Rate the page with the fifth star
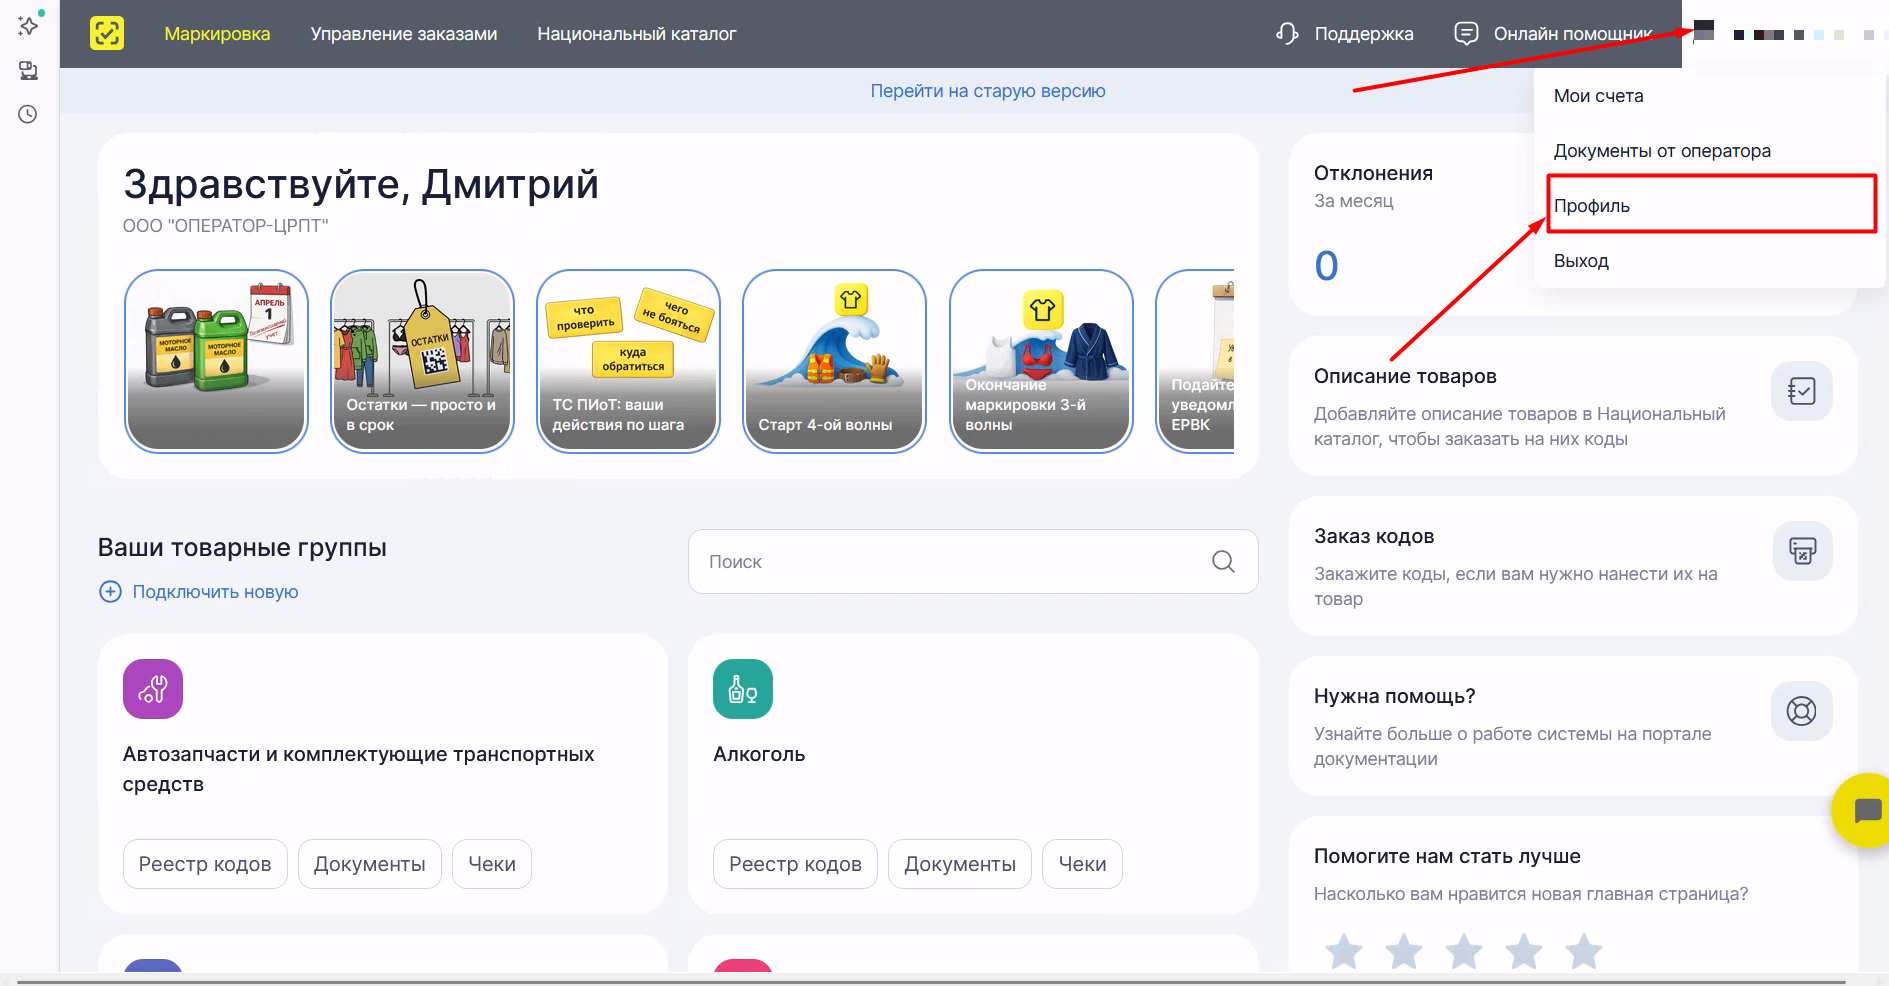The width and height of the screenshot is (1889, 986). 1583,952
